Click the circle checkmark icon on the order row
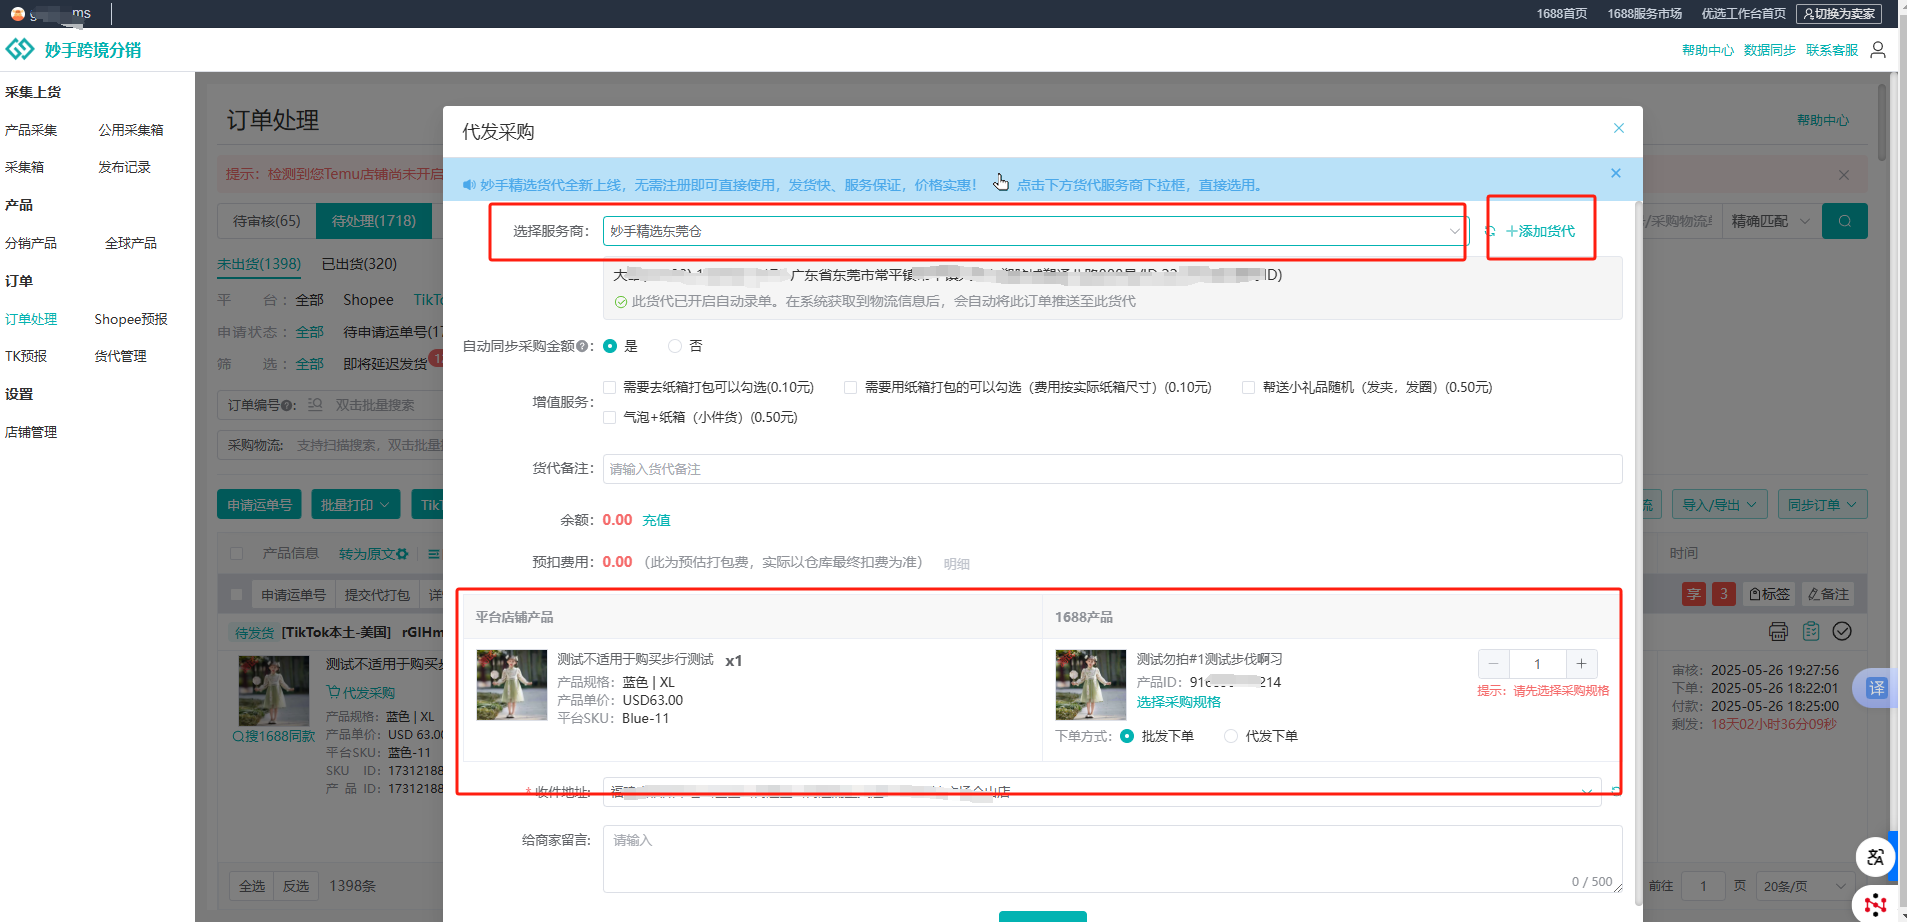The image size is (1907, 922). click(1842, 631)
